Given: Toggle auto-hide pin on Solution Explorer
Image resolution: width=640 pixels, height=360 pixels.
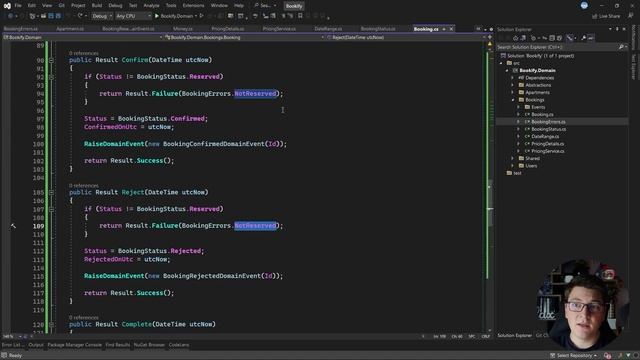Looking at the screenshot, I should 617,29.
